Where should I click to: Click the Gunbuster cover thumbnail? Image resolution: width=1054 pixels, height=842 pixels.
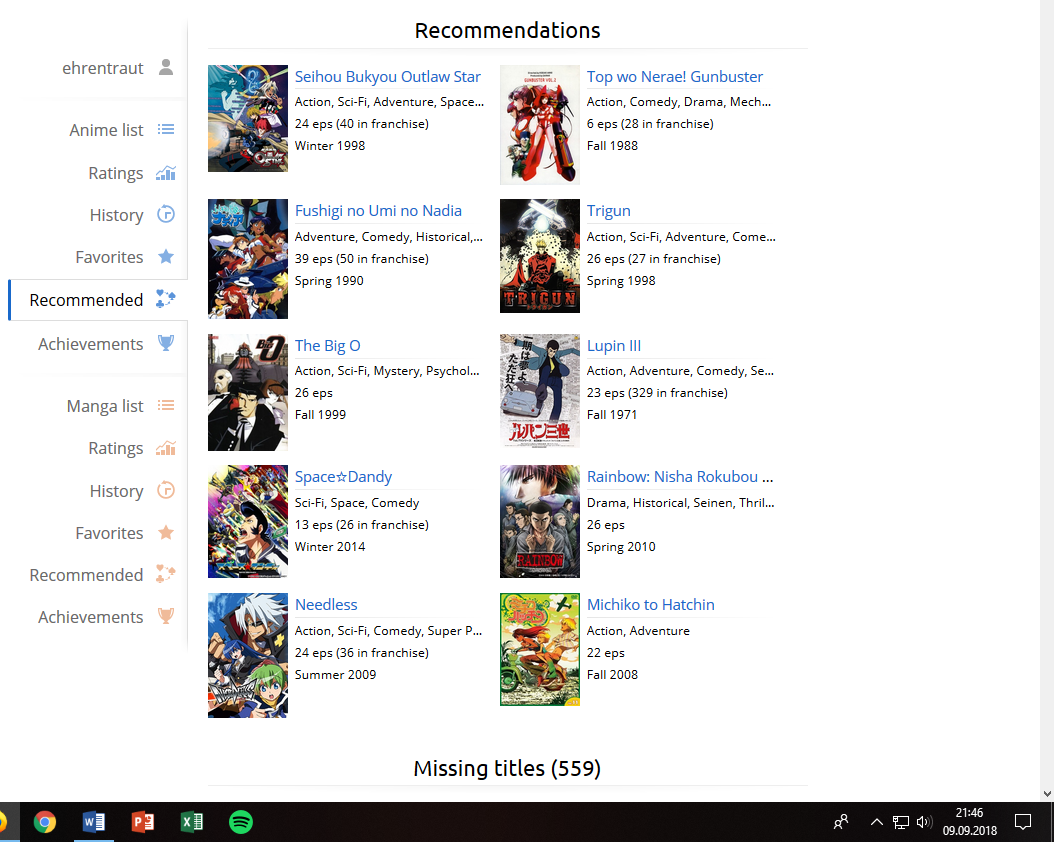540,125
